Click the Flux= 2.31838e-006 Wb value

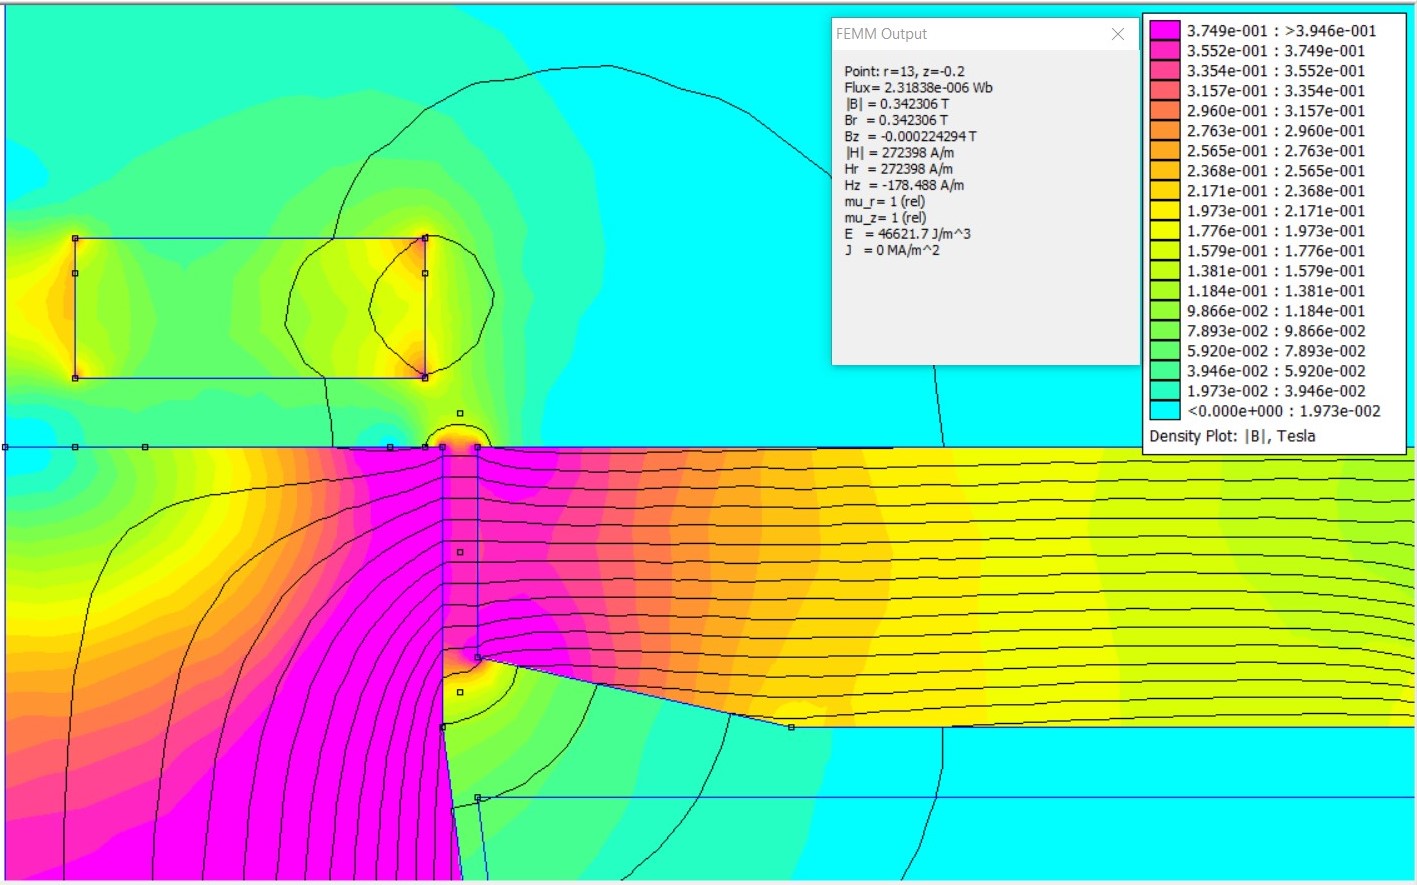point(918,88)
